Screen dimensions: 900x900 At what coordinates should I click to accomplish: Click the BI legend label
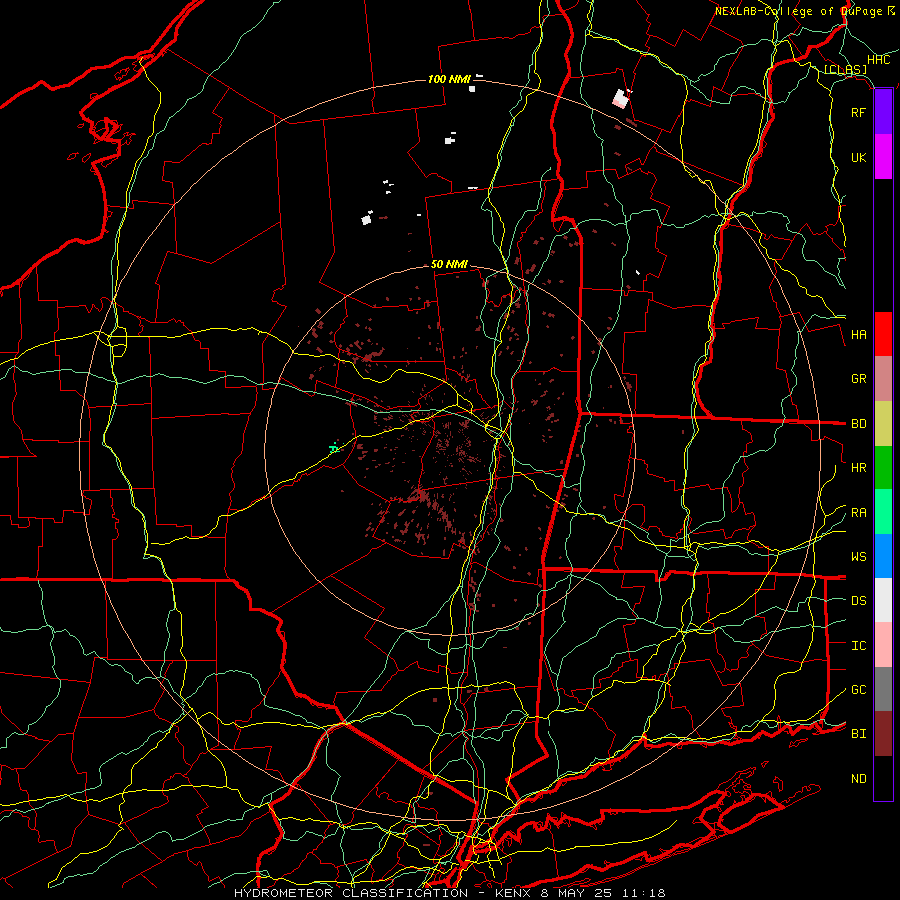[x=859, y=734]
